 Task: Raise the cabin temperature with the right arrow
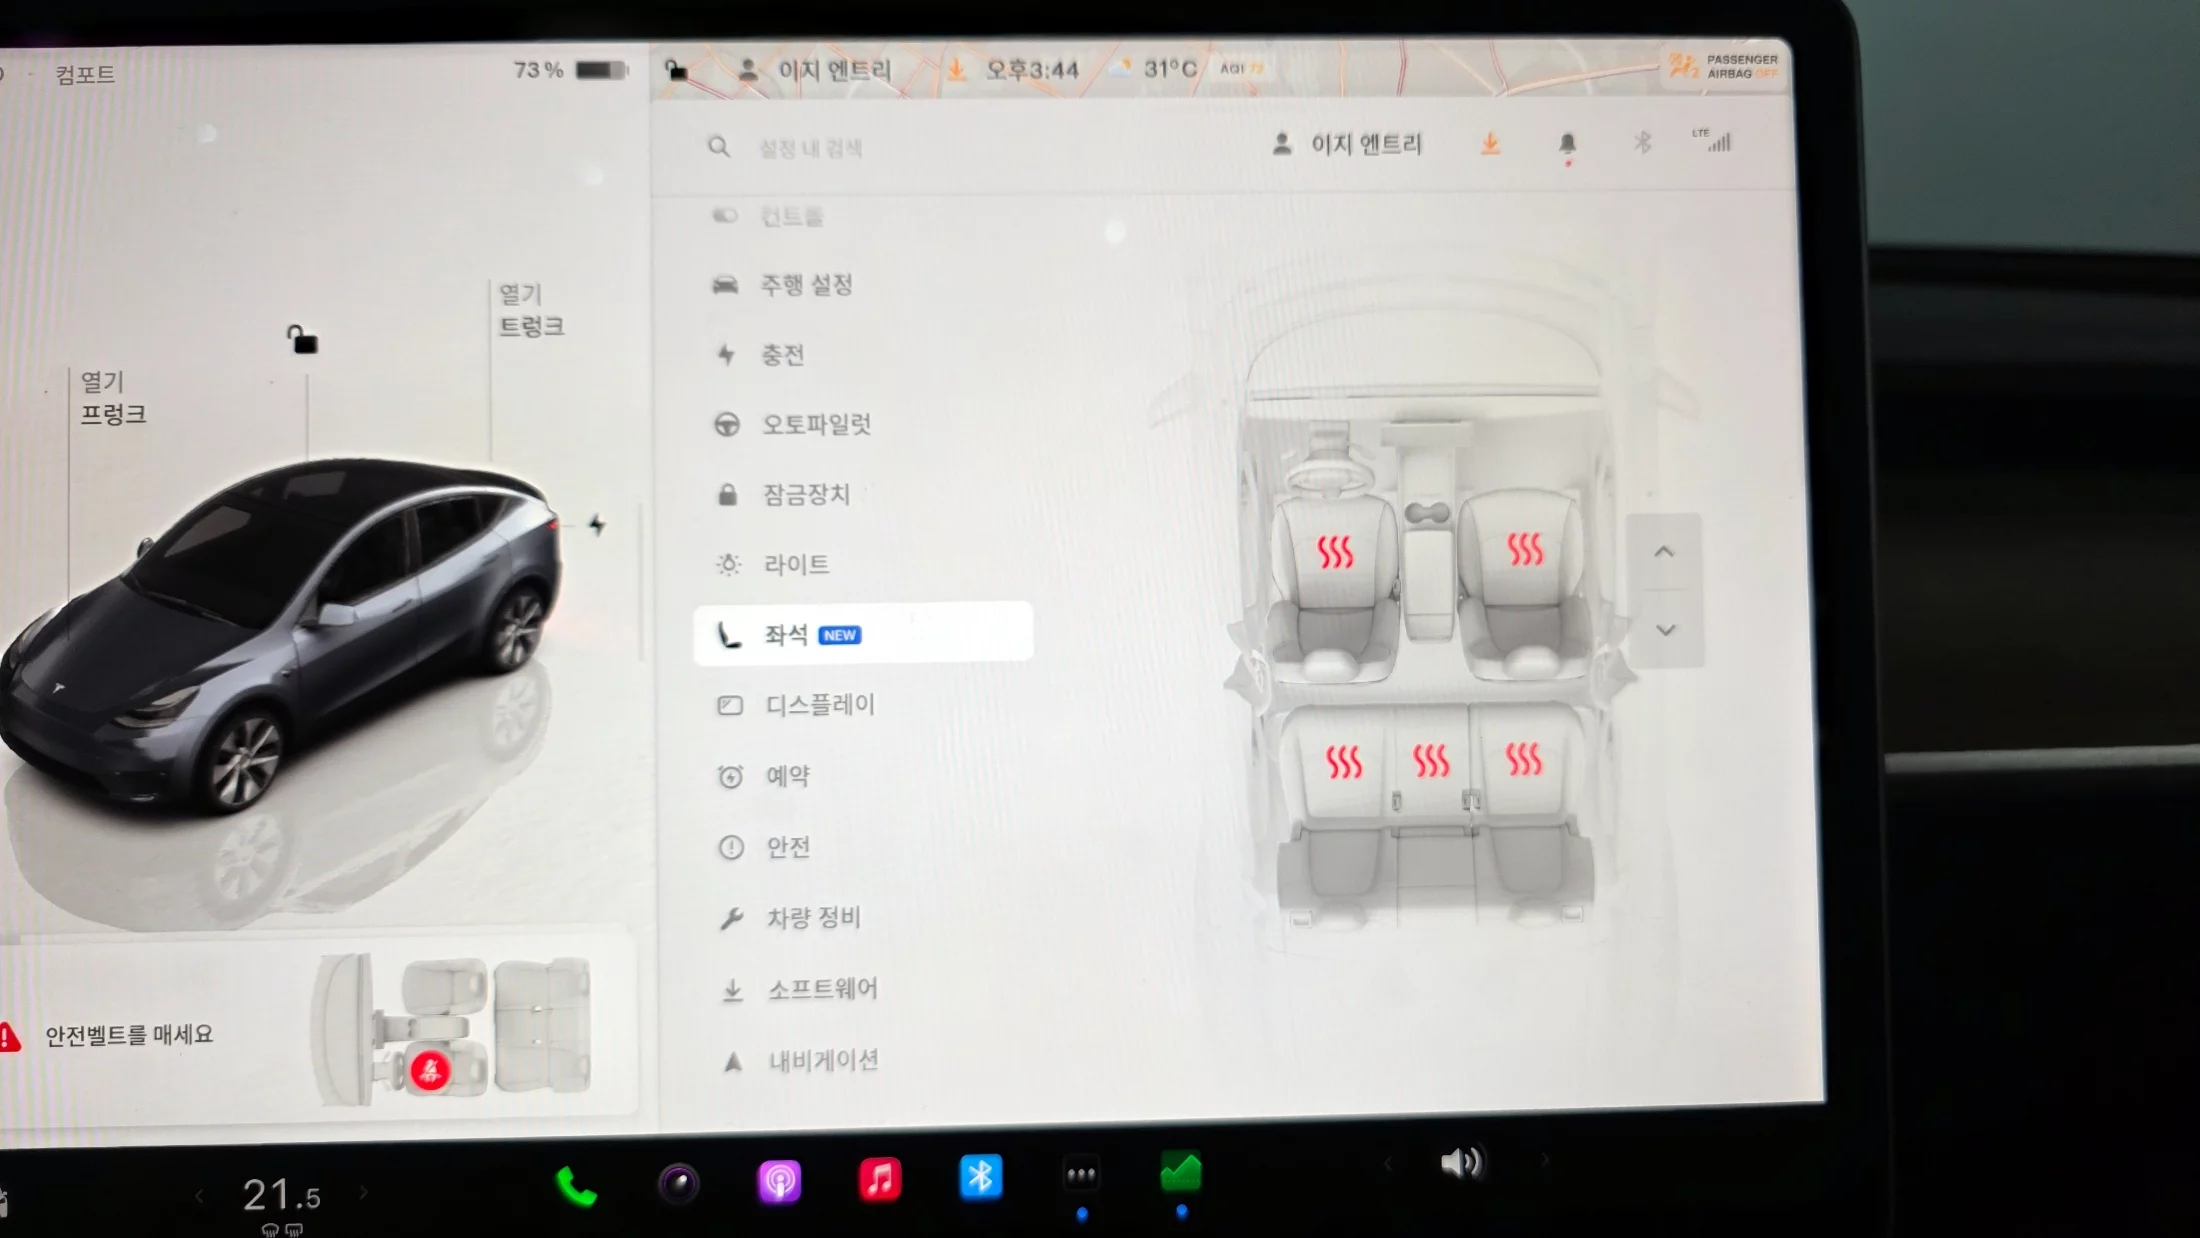click(363, 1192)
